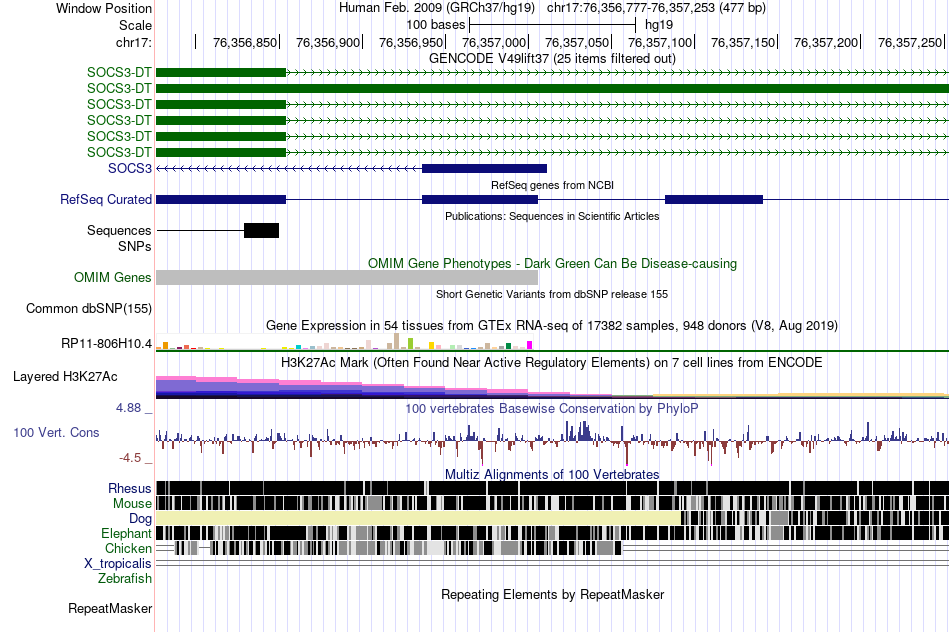Click the PhyloP maximum value '4.88'
The height and width of the screenshot is (632, 950).
click(x=128, y=408)
